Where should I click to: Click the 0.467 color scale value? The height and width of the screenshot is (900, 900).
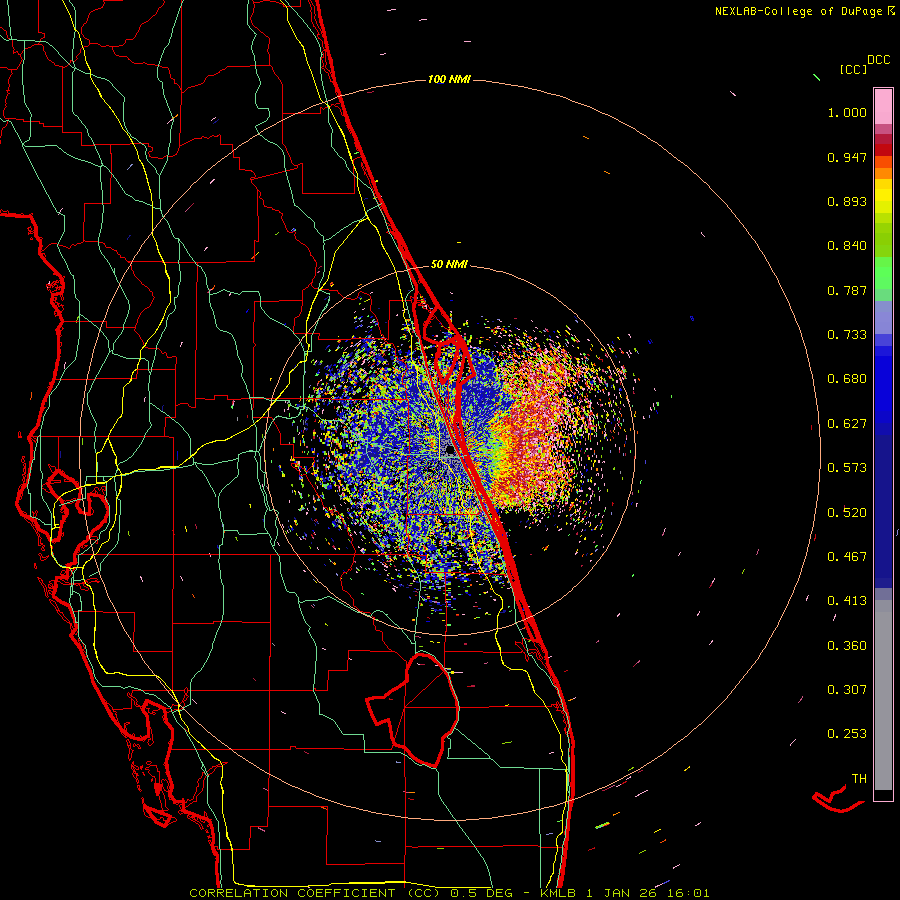[x=847, y=557]
